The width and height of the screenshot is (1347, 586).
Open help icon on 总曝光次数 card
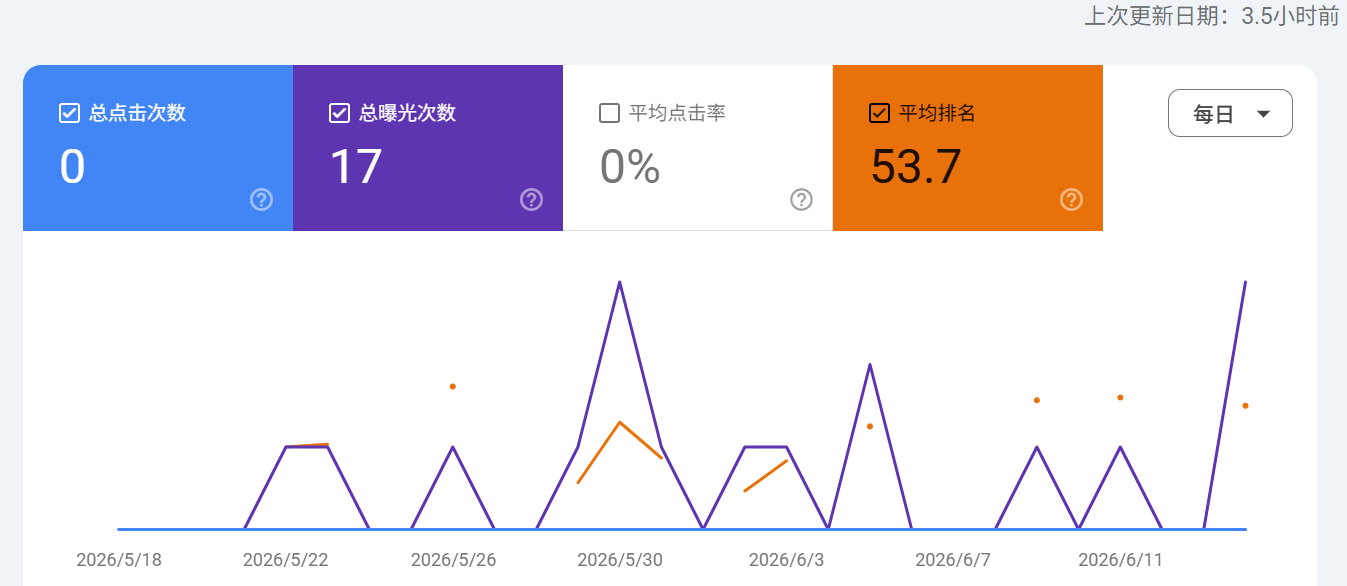[531, 200]
